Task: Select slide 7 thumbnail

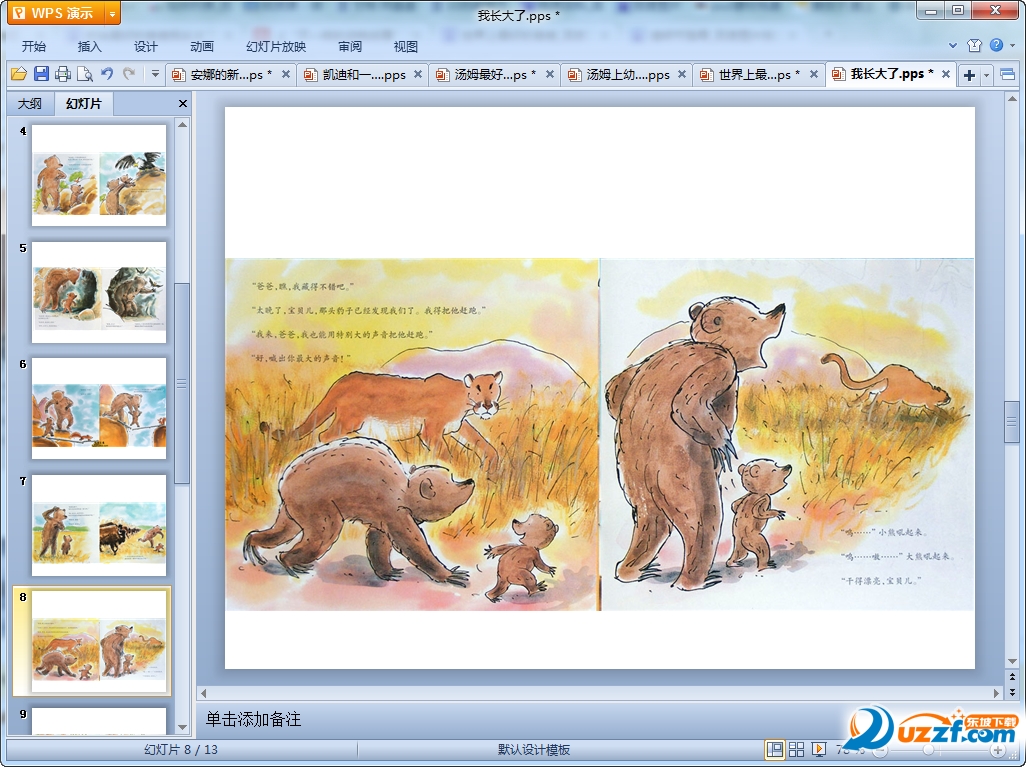Action: 99,525
